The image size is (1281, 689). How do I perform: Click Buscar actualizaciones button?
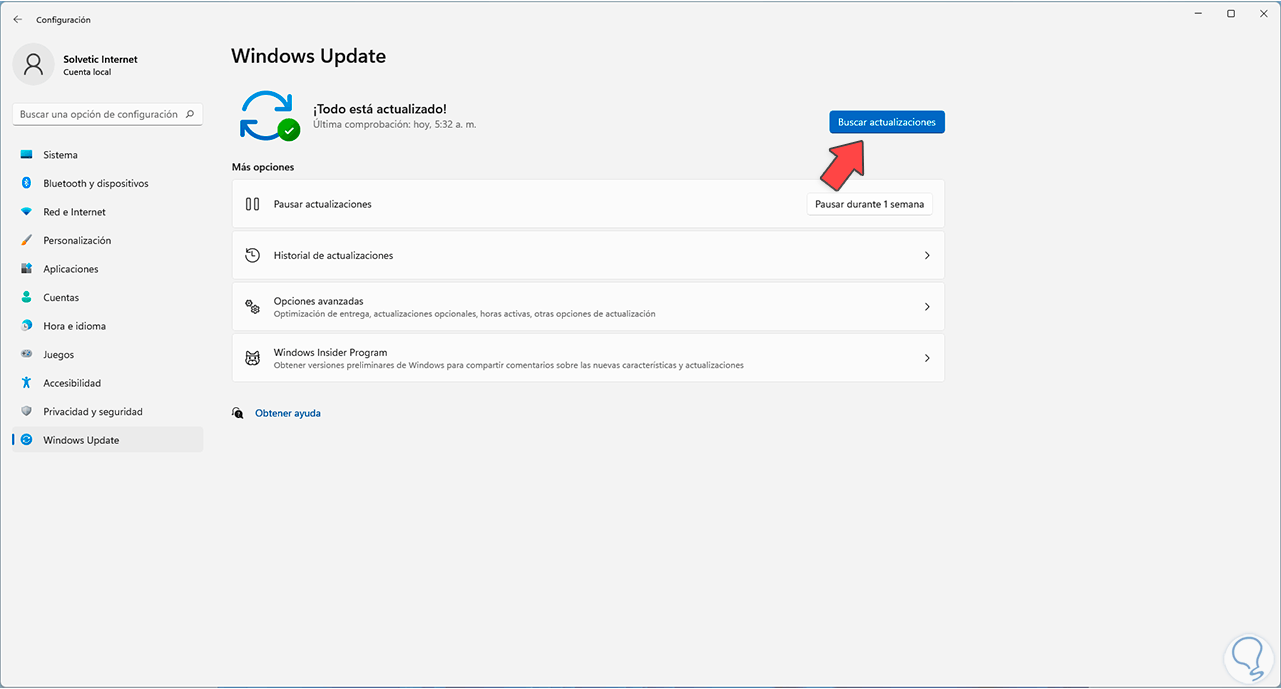(x=887, y=122)
